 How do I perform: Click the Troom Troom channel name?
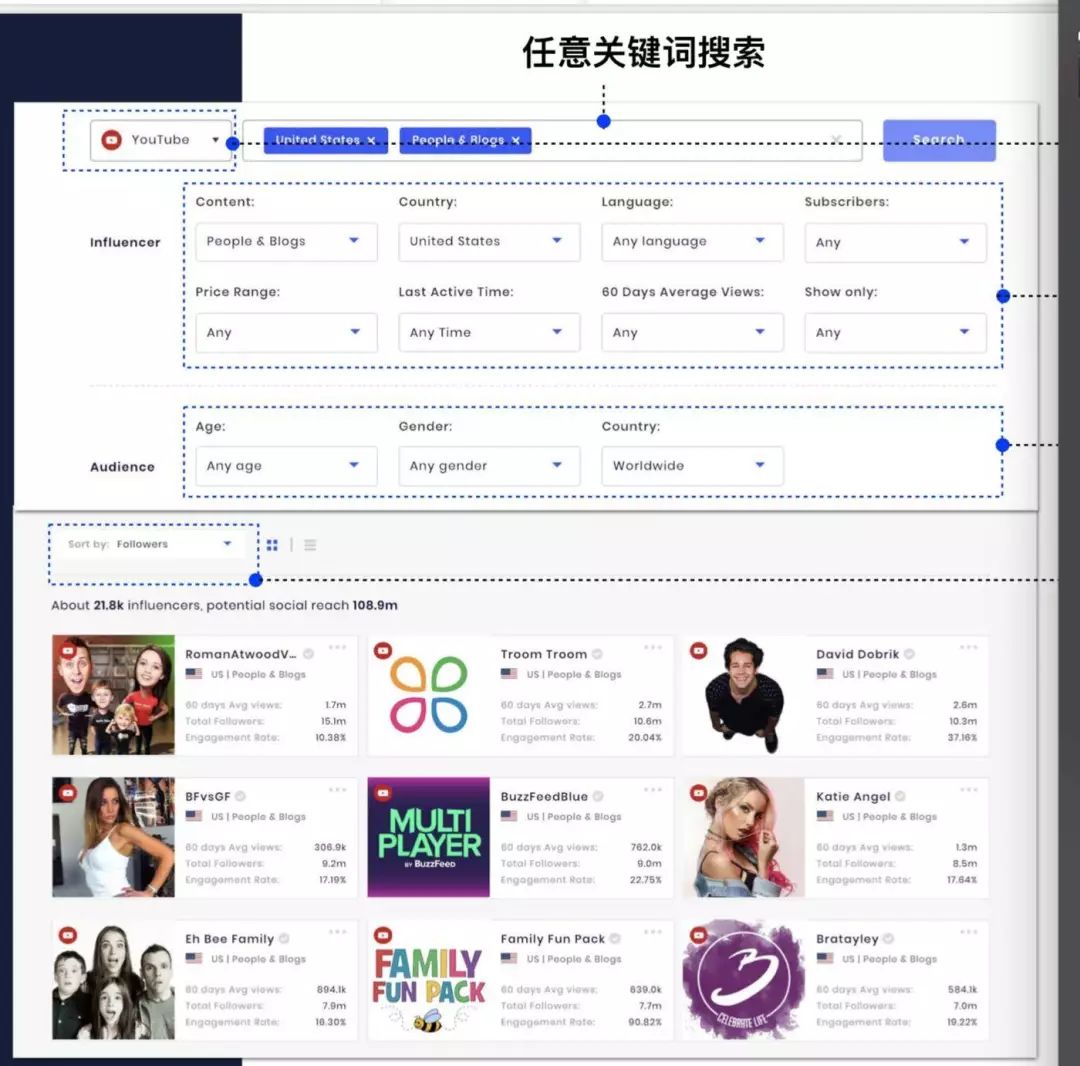click(543, 654)
